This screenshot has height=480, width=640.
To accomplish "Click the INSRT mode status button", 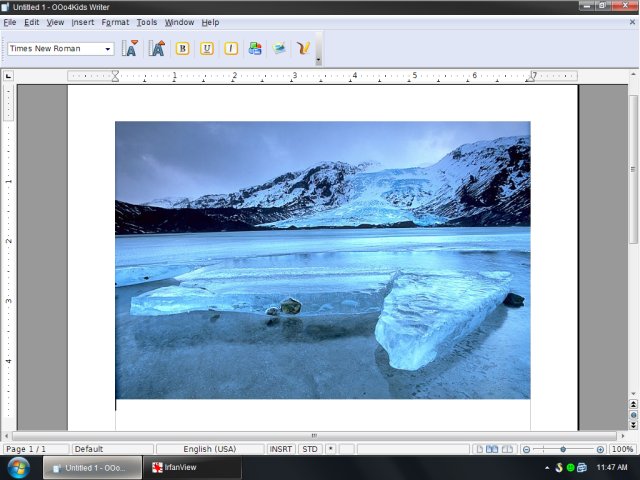I will [x=281, y=450].
